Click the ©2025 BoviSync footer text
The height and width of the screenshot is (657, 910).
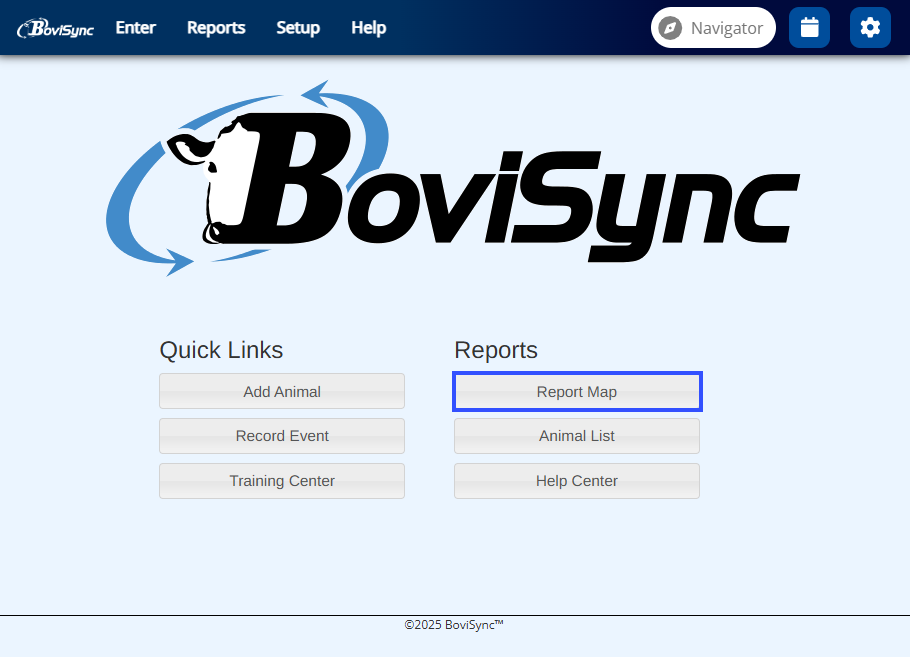[x=454, y=624]
